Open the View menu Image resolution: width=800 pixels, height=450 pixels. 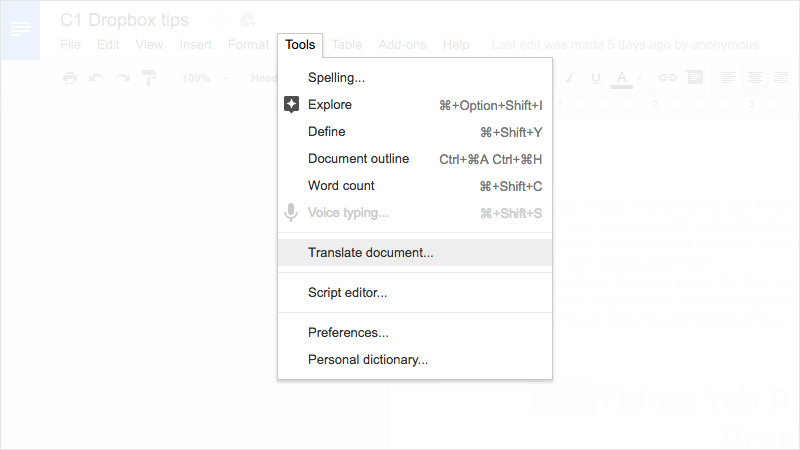(149, 45)
